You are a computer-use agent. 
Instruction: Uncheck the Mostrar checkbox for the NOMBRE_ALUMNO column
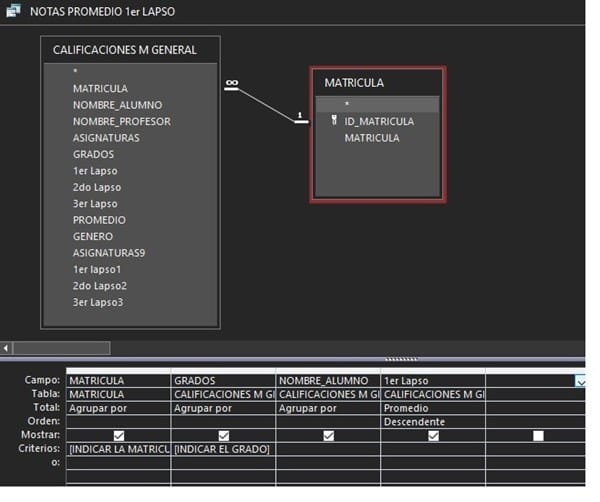[329, 435]
